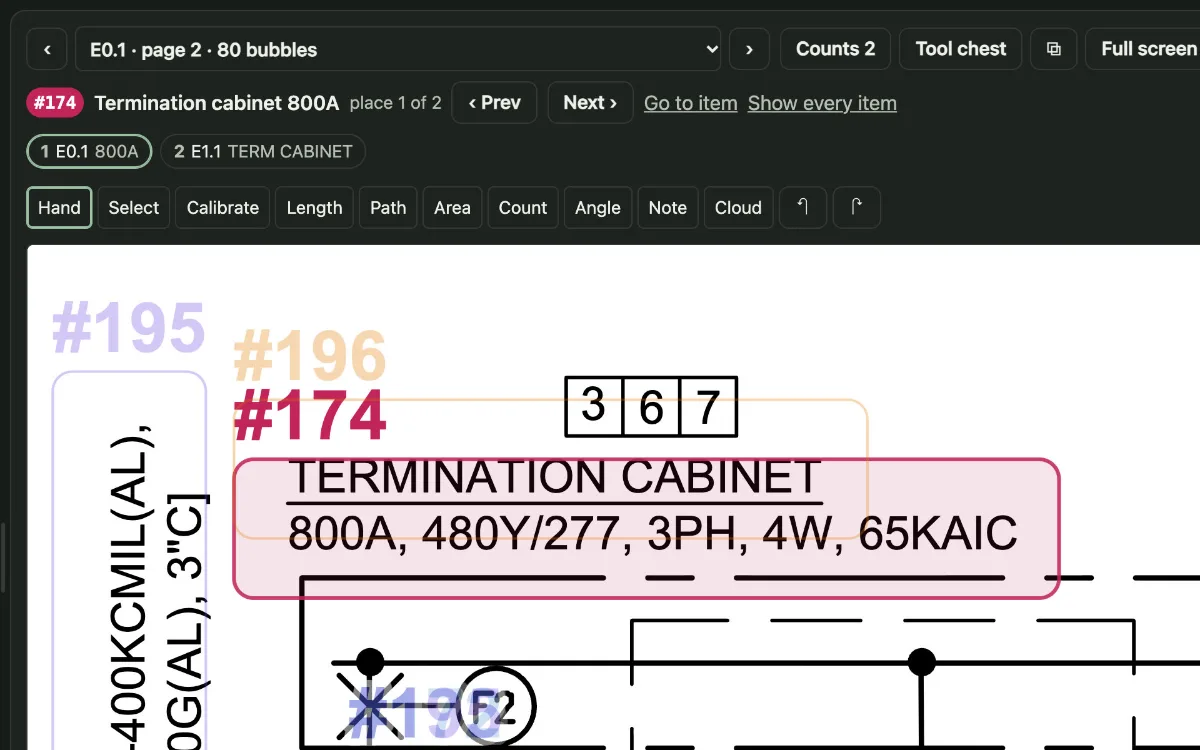Open the Tool chest
Image resolution: width=1200 pixels, height=750 pixels.
coord(961,49)
